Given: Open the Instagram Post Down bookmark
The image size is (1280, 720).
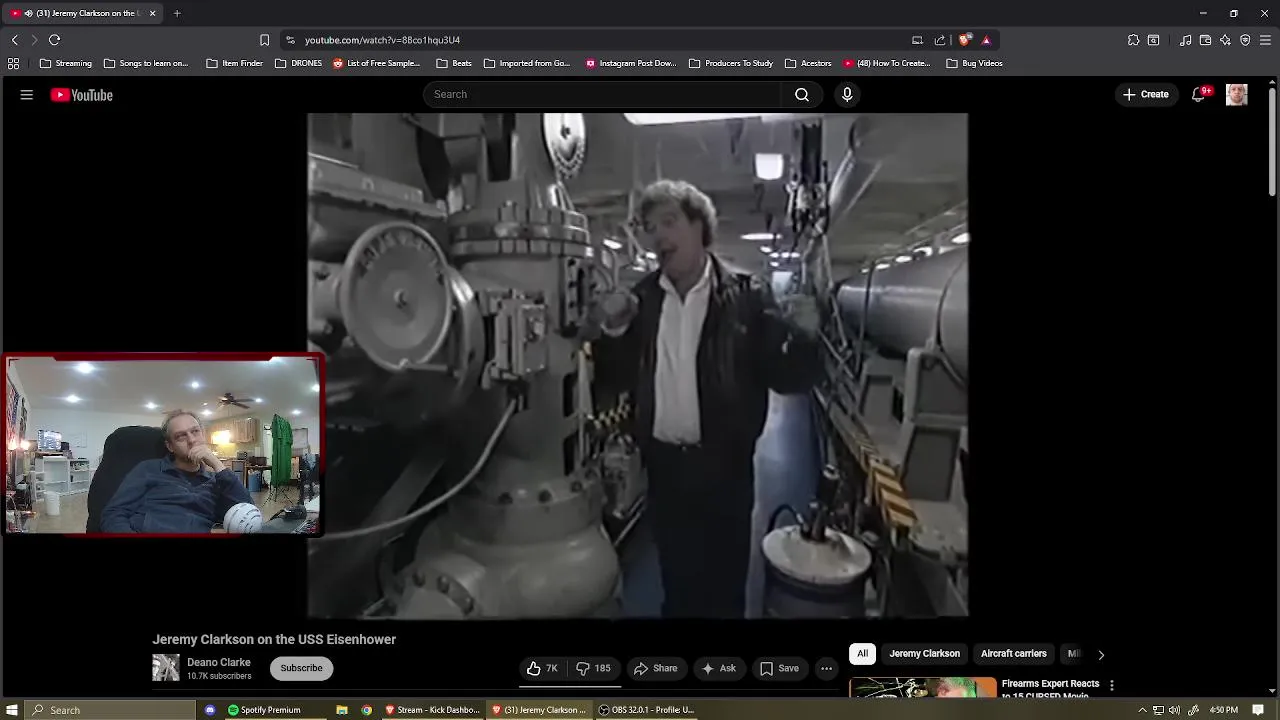Looking at the screenshot, I should click(631, 63).
